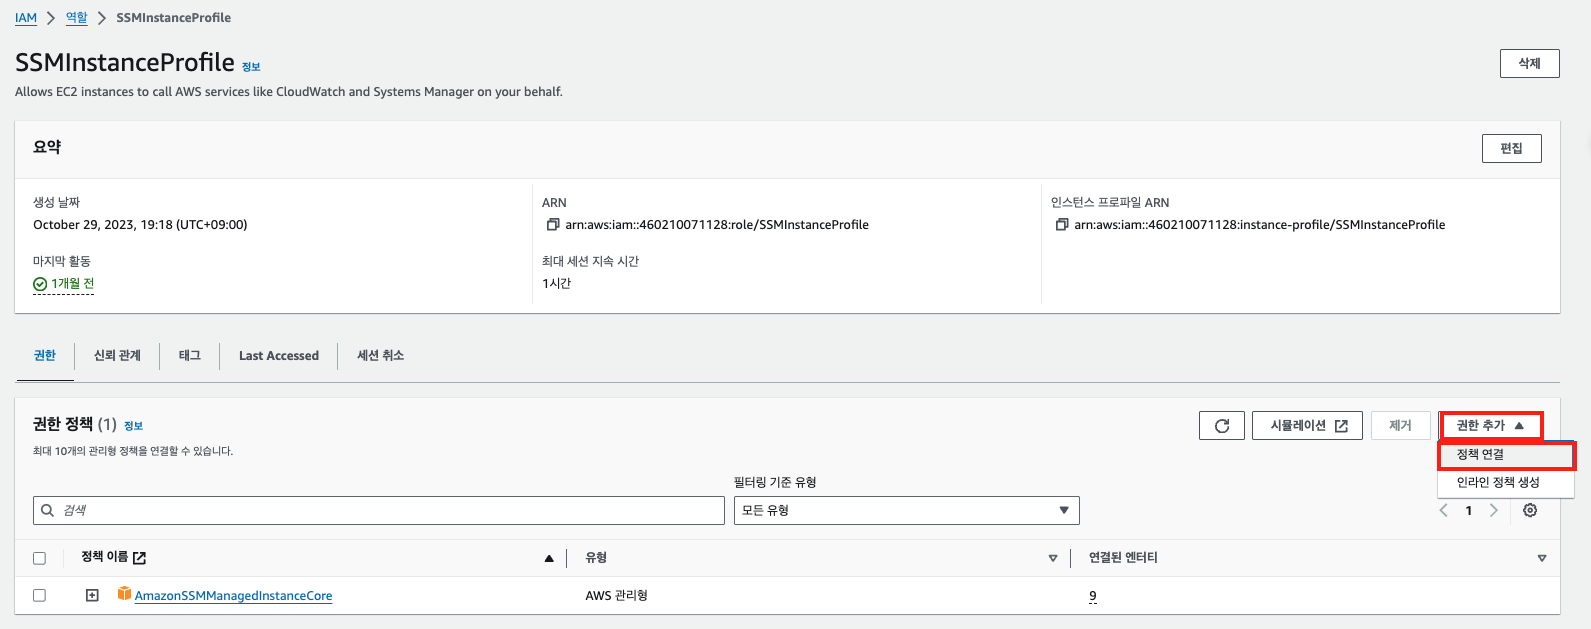1591x629 pixels.
Task: Click the next page arrow
Action: pyautogui.click(x=1493, y=511)
